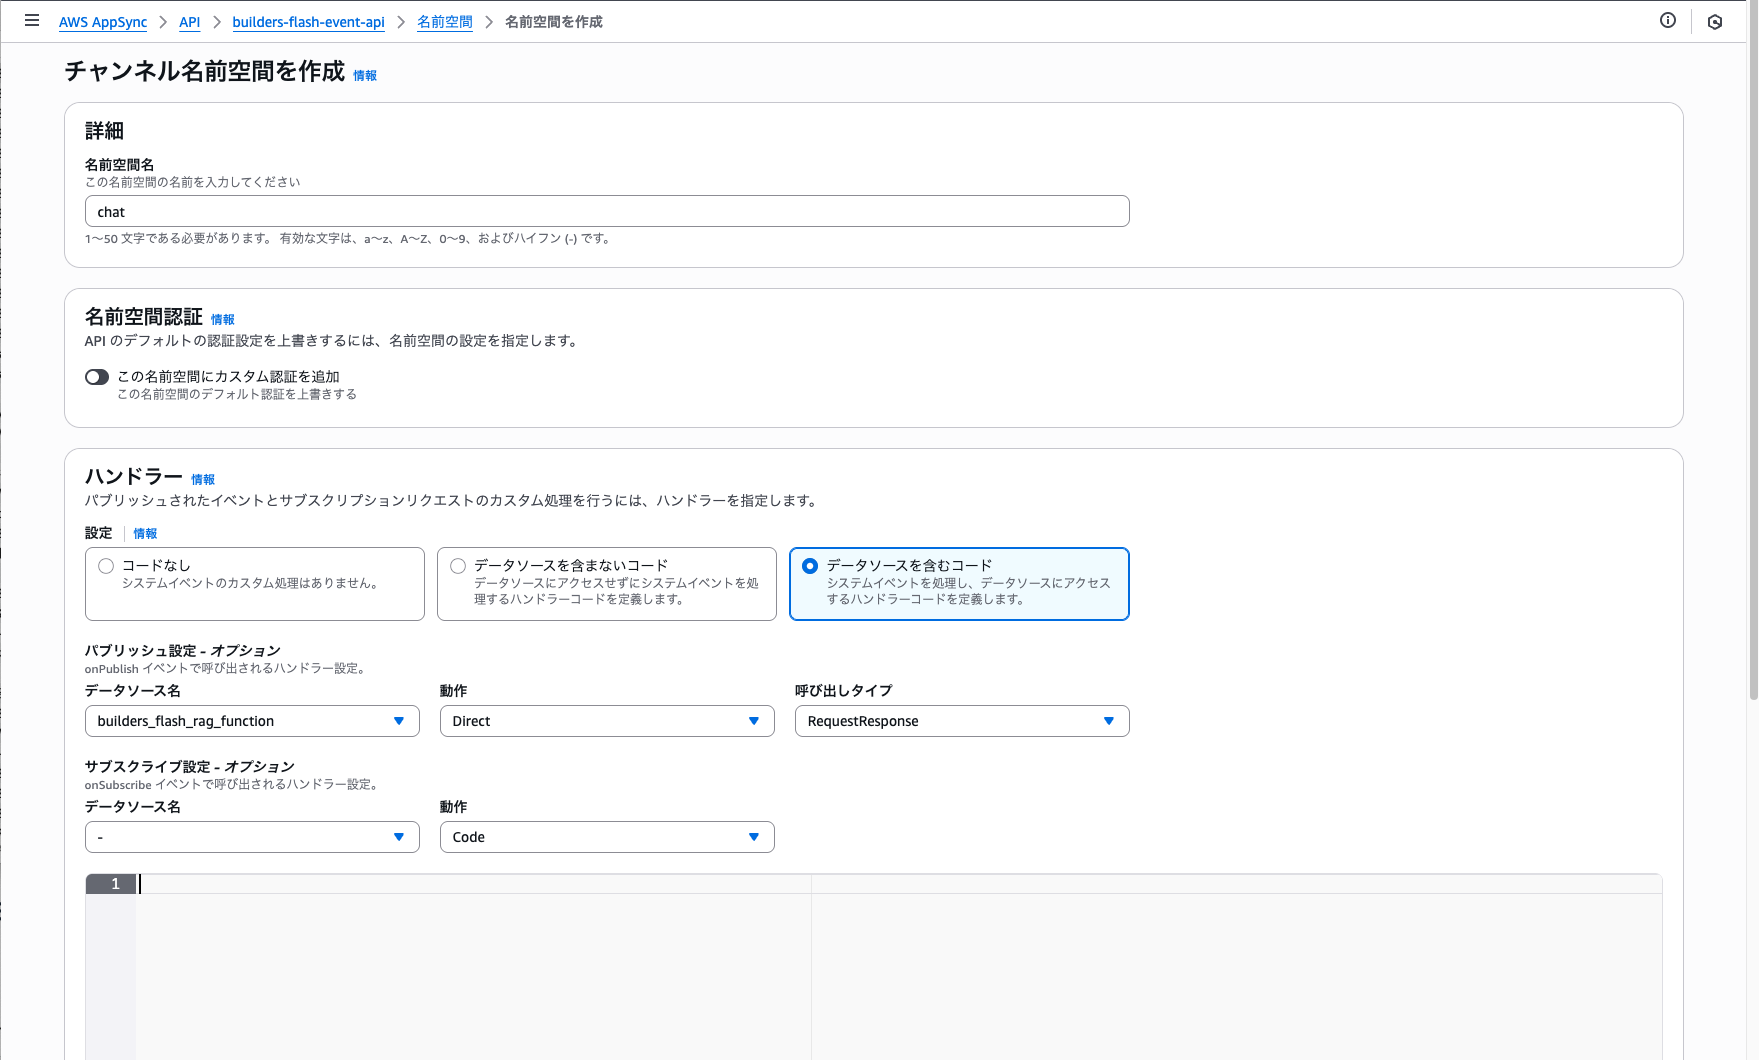Open the 名前空間 breadcrumb link
This screenshot has height=1060, width=1759.
click(444, 21)
